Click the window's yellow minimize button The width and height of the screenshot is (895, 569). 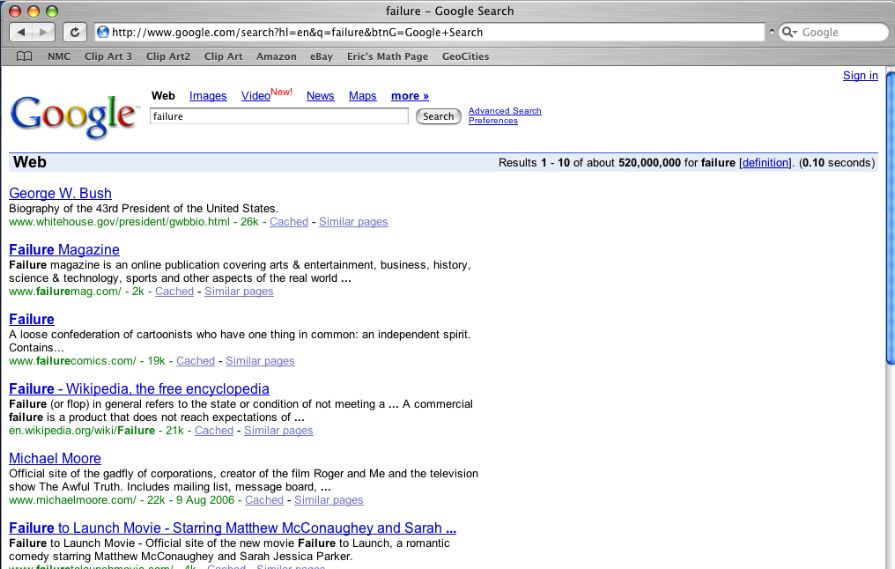pyautogui.click(x=34, y=11)
